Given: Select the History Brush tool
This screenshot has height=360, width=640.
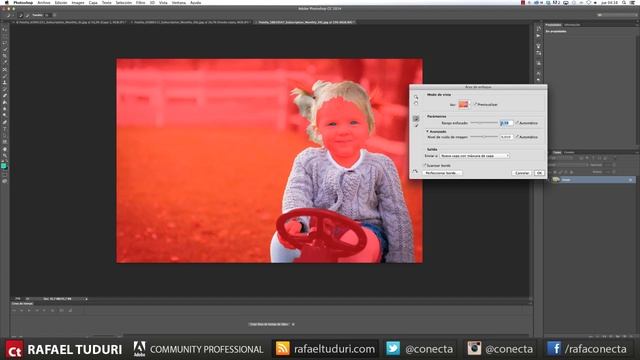Looking at the screenshot, I should click(4, 89).
